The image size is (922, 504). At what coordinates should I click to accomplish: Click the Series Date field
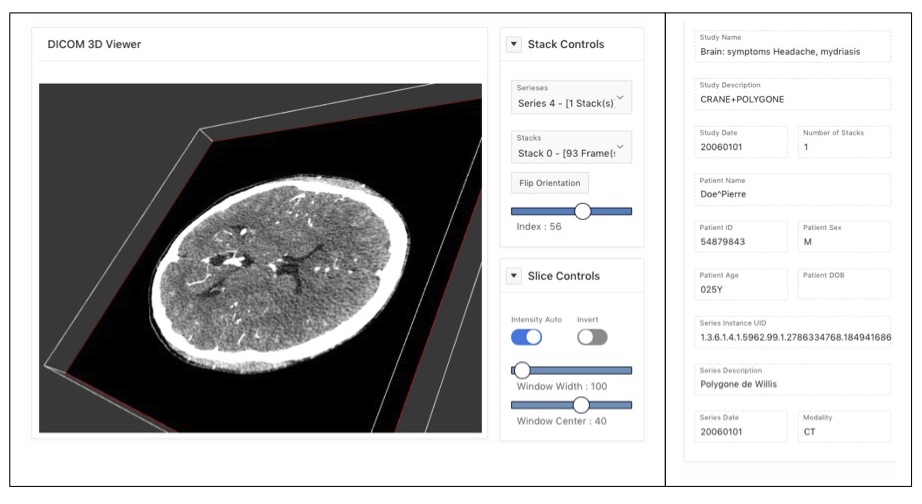[x=740, y=426]
